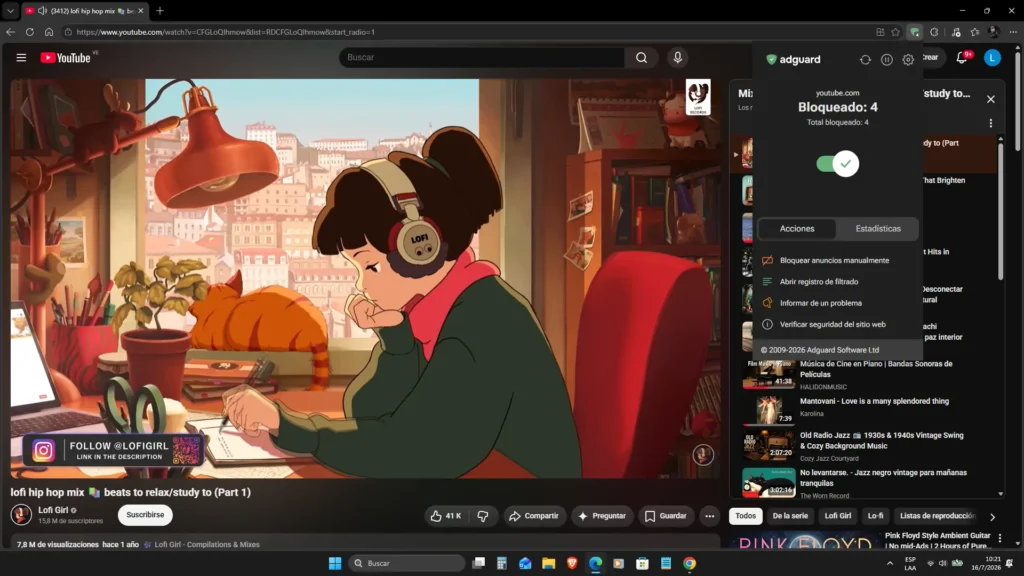Image resolution: width=1024 pixels, height=576 pixels.
Task: Switch to the Estadísticas tab
Action: coord(878,229)
